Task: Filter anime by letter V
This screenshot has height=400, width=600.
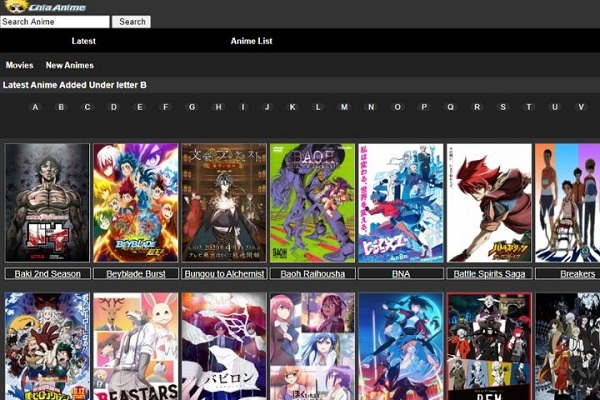Action: [581, 107]
